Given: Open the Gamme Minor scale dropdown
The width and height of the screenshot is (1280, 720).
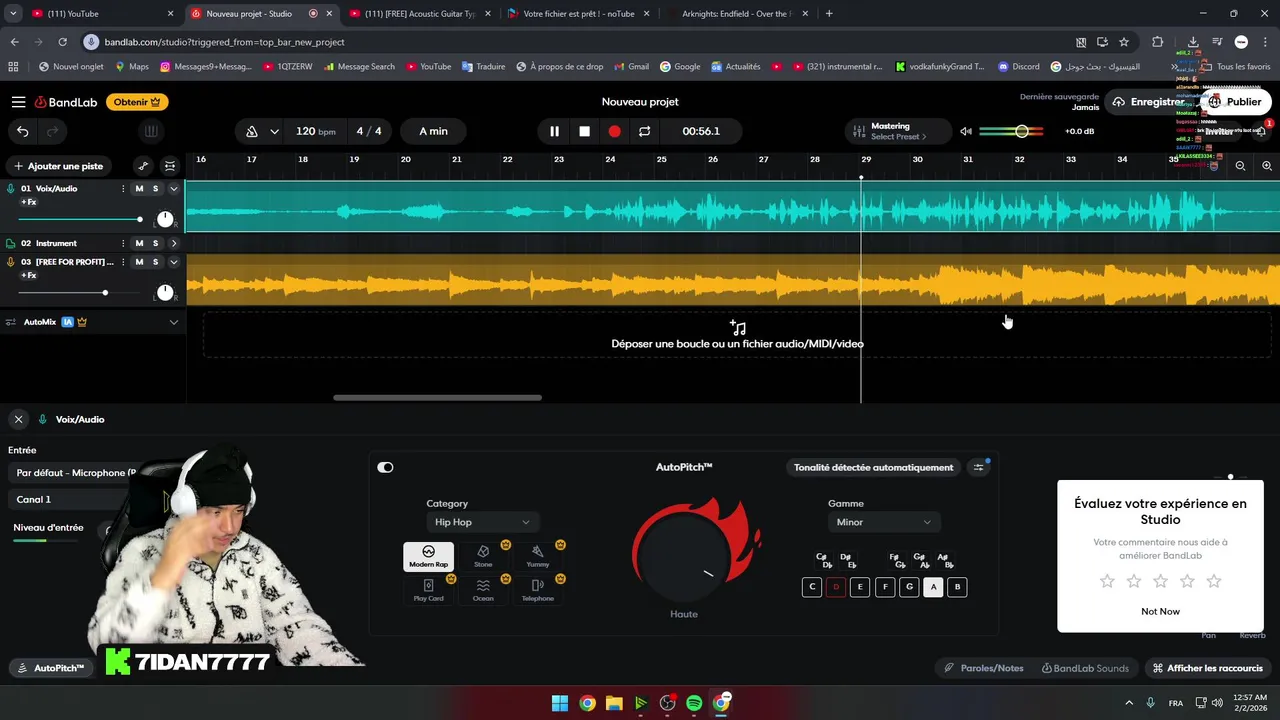Looking at the screenshot, I should pyautogui.click(x=883, y=522).
